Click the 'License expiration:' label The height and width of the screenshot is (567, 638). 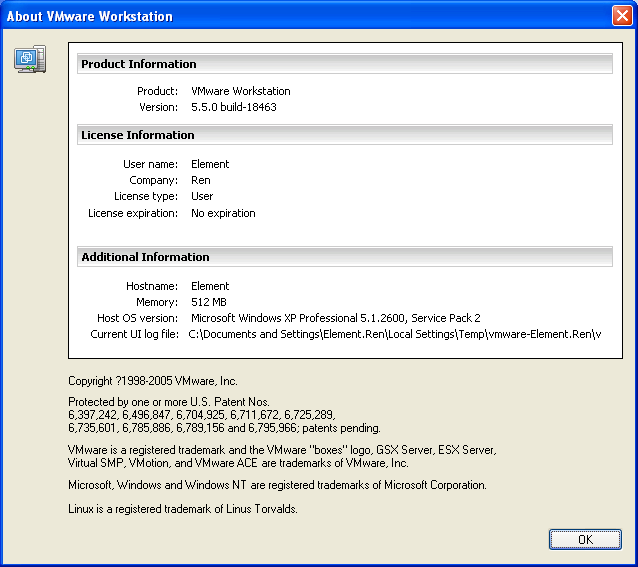point(133,213)
